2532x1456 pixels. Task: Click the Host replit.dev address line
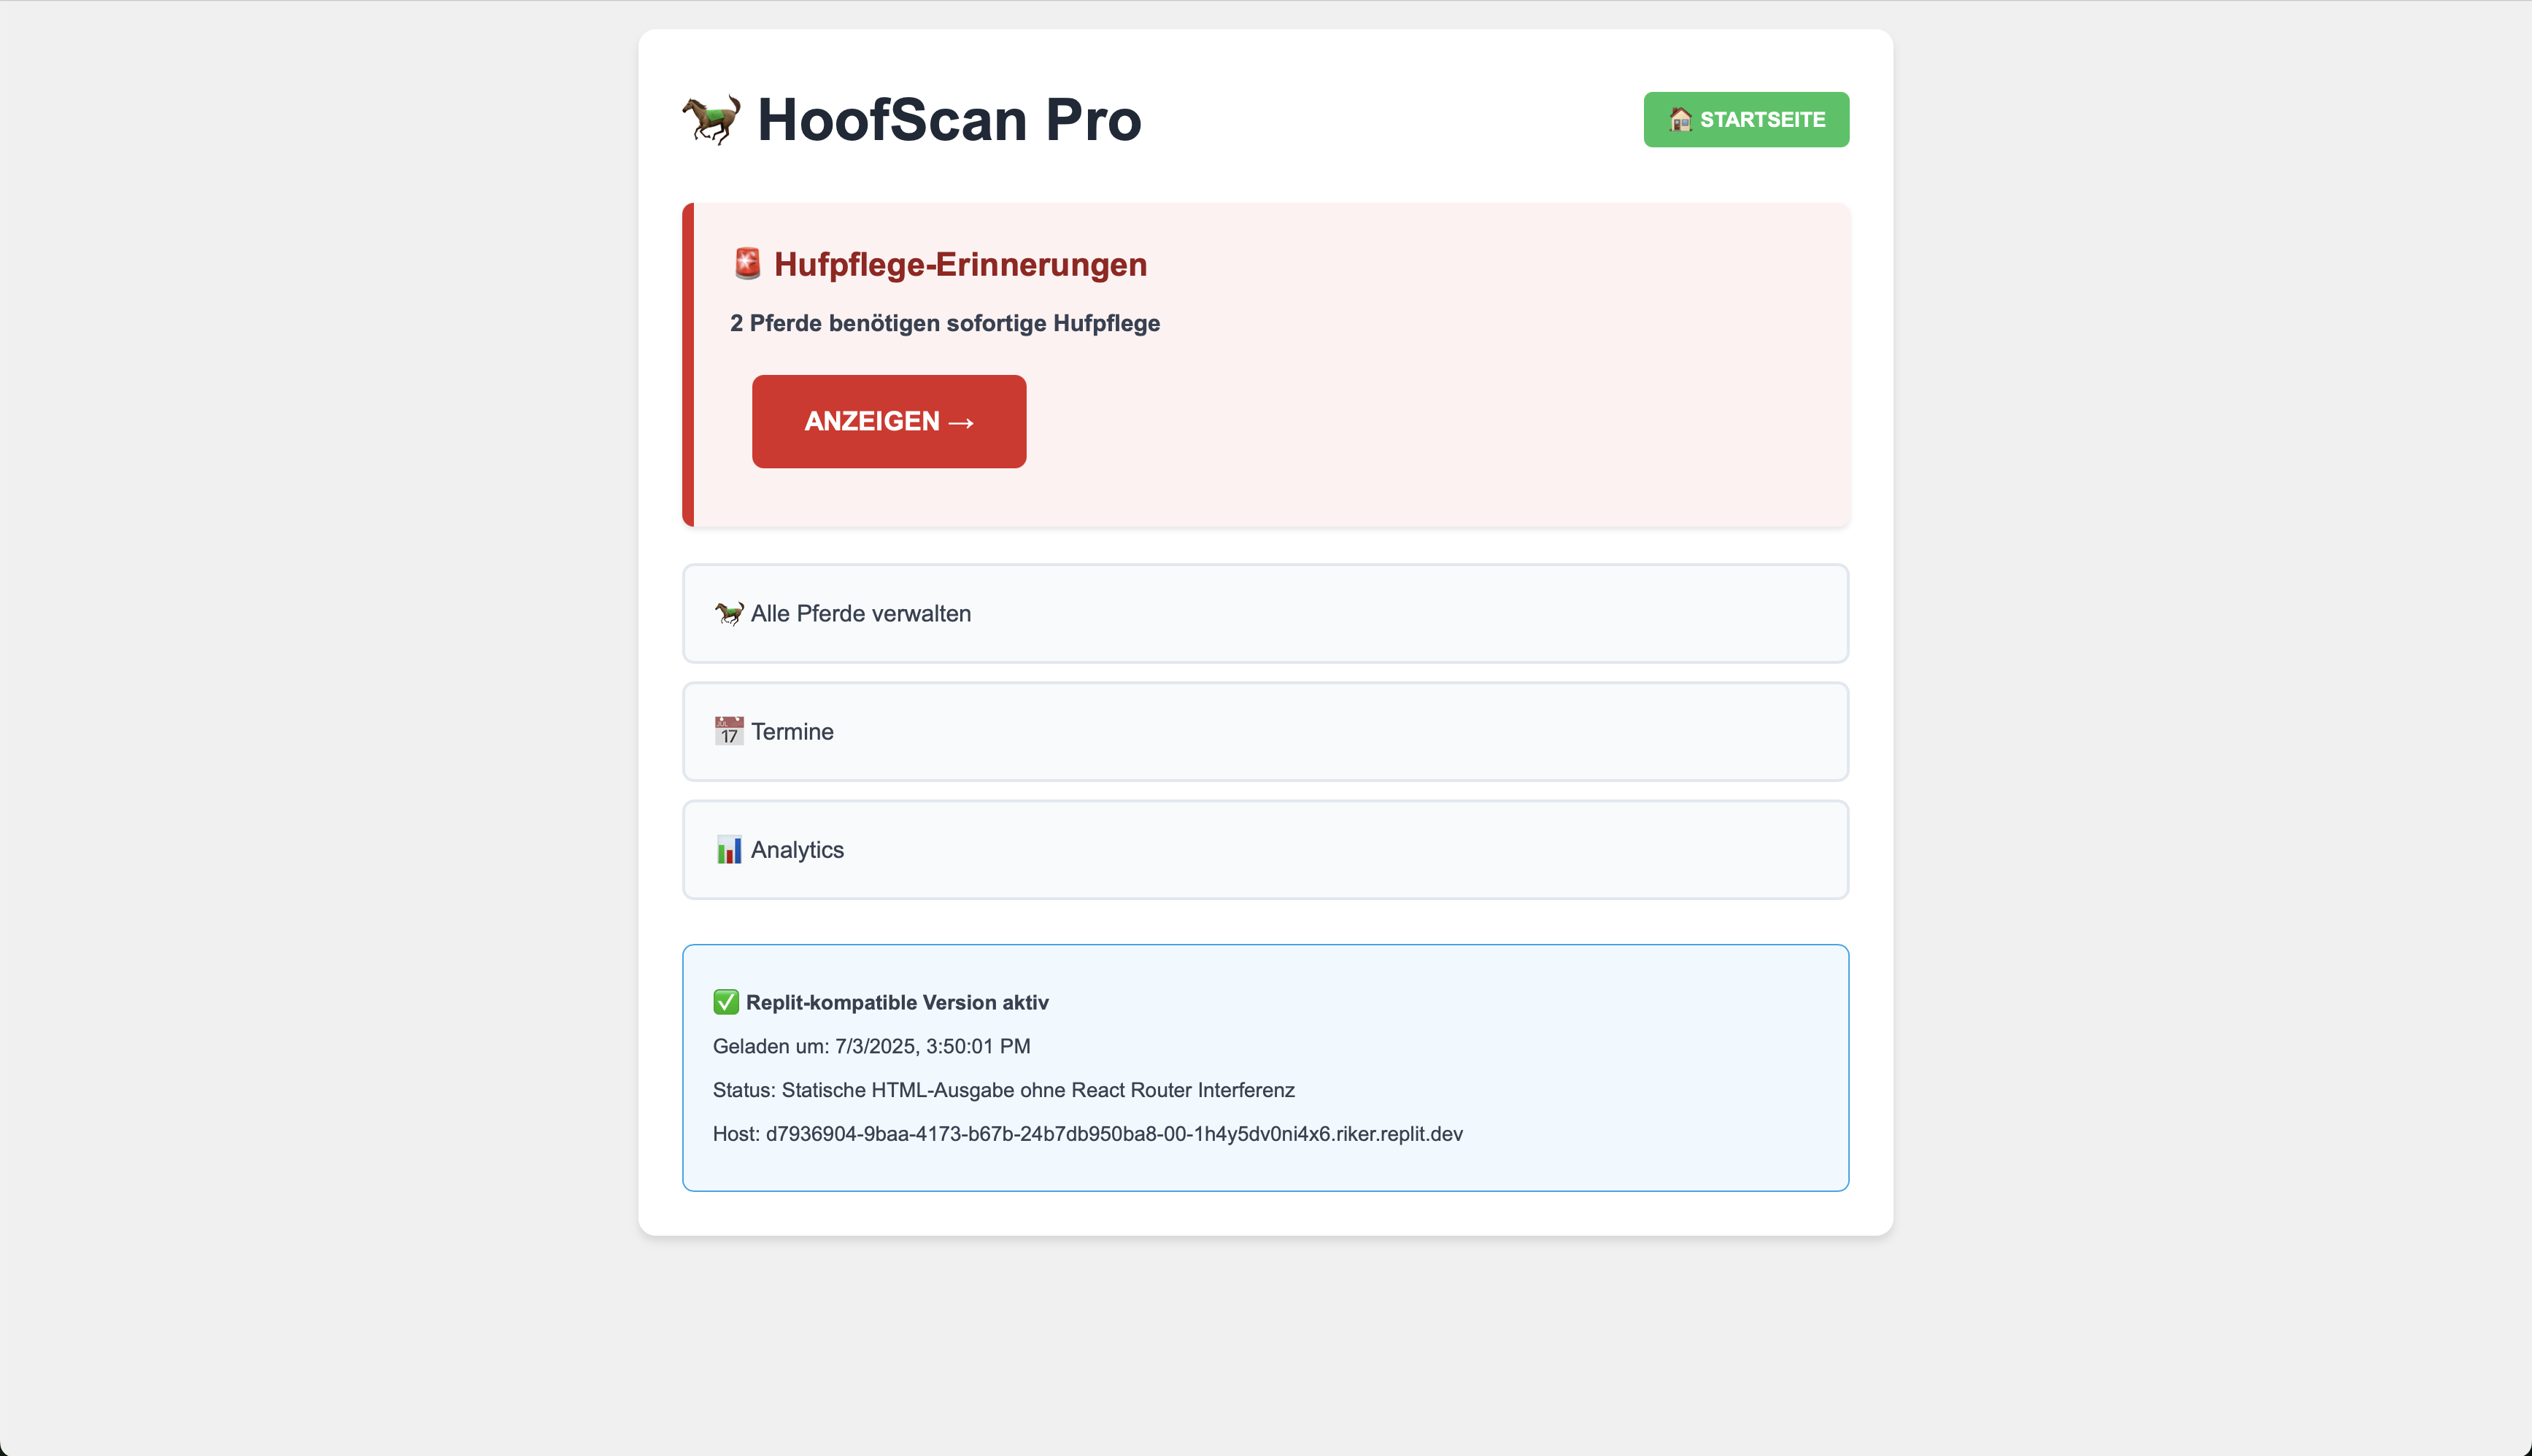(1088, 1134)
